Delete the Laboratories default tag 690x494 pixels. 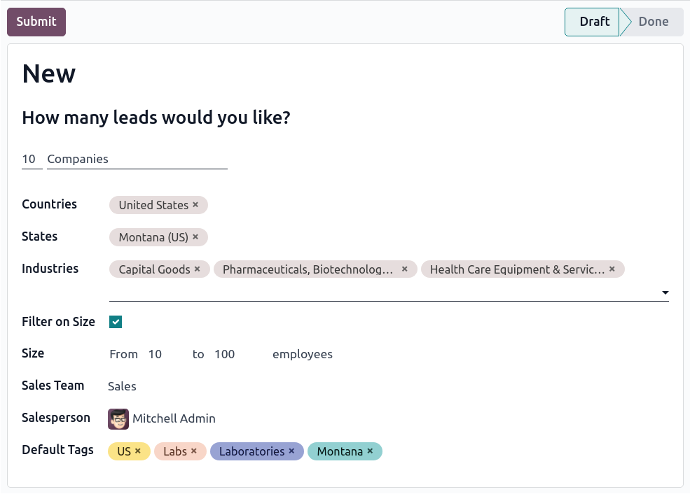pyautogui.click(x=291, y=451)
